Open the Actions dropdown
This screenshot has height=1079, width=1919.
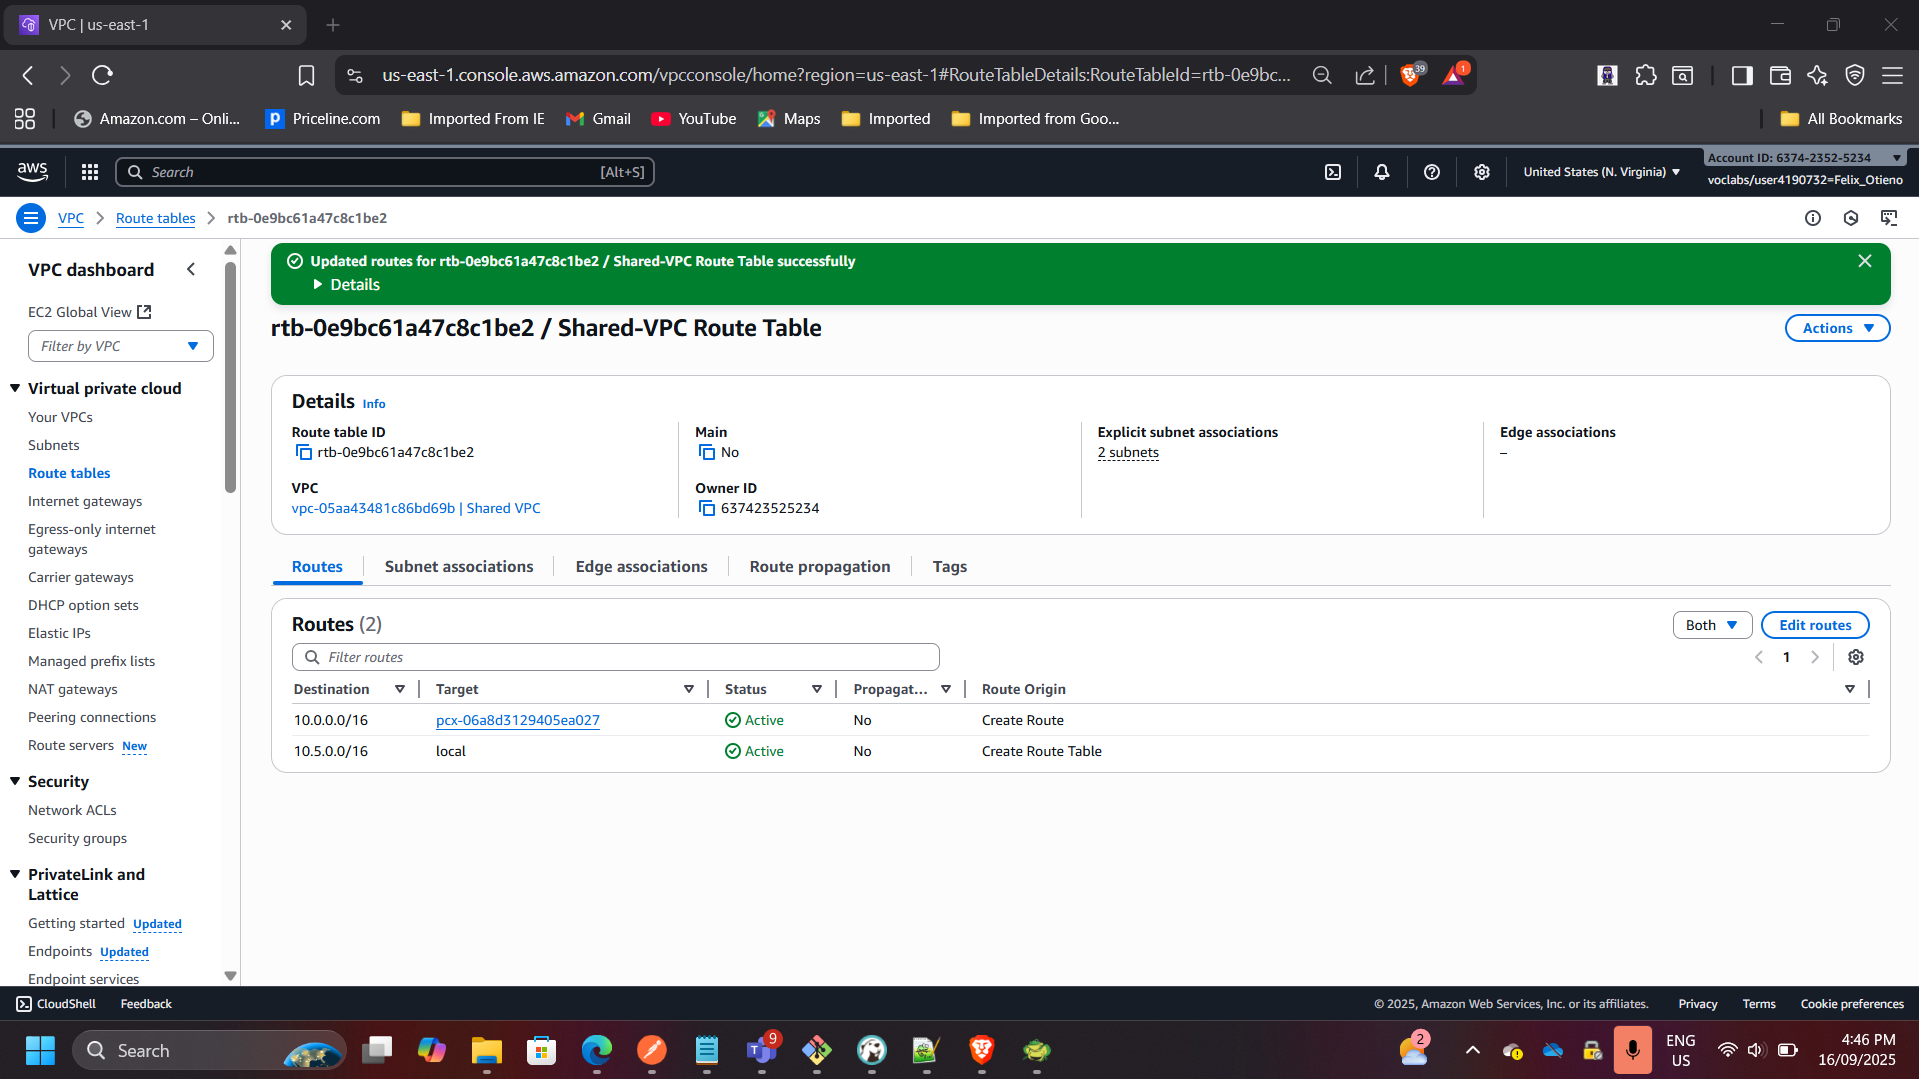click(1837, 328)
